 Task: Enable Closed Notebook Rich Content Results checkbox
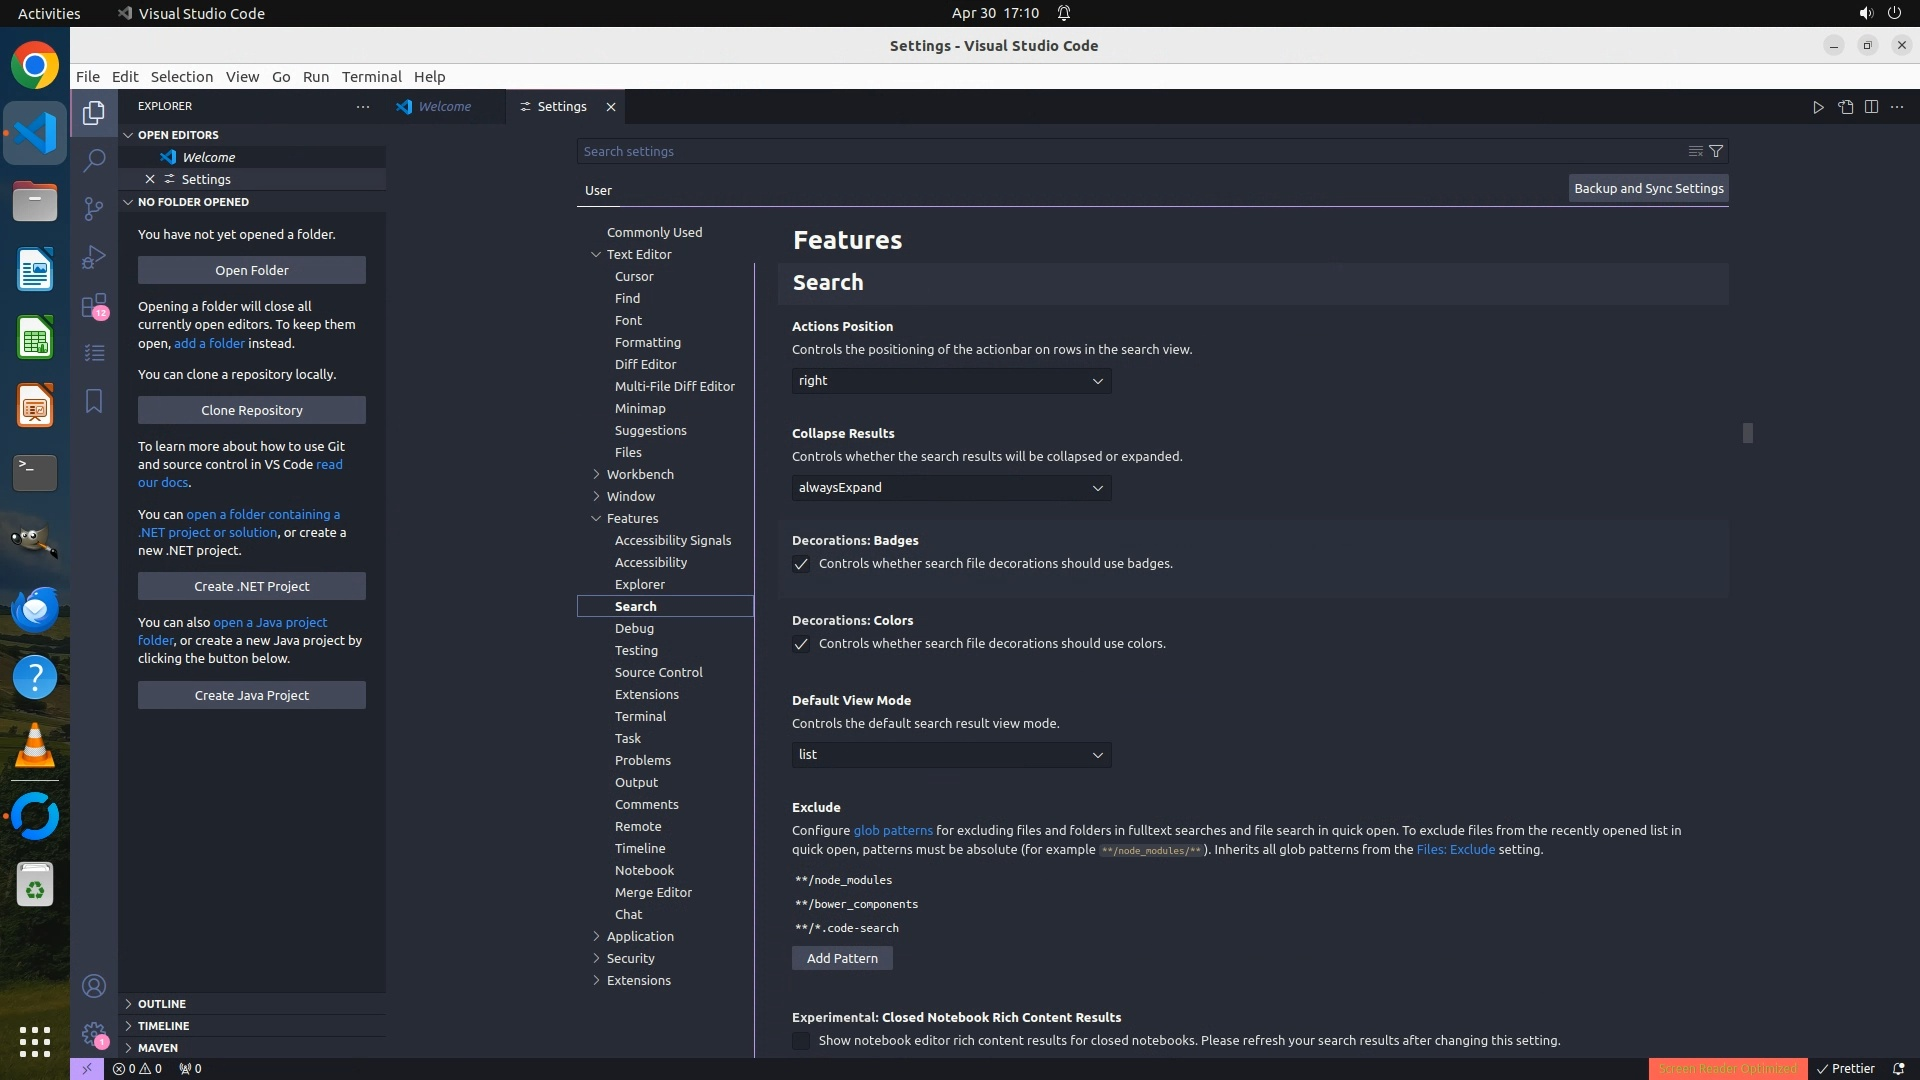tap(801, 1041)
